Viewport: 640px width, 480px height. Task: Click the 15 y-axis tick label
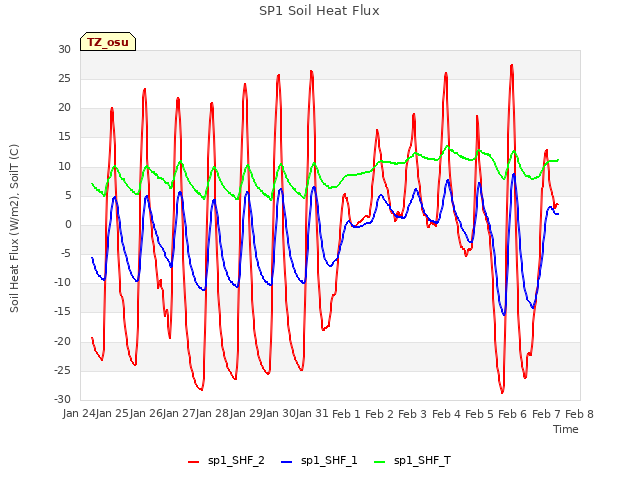[64, 137]
